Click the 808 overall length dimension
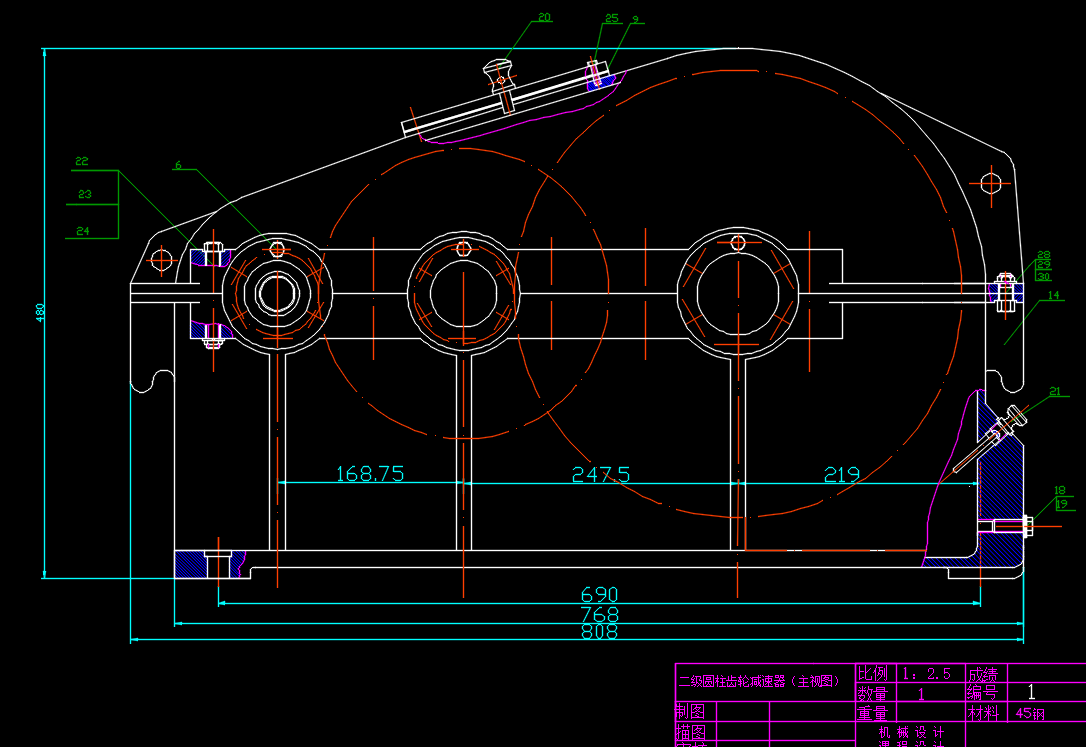The height and width of the screenshot is (747, 1086). click(x=599, y=632)
